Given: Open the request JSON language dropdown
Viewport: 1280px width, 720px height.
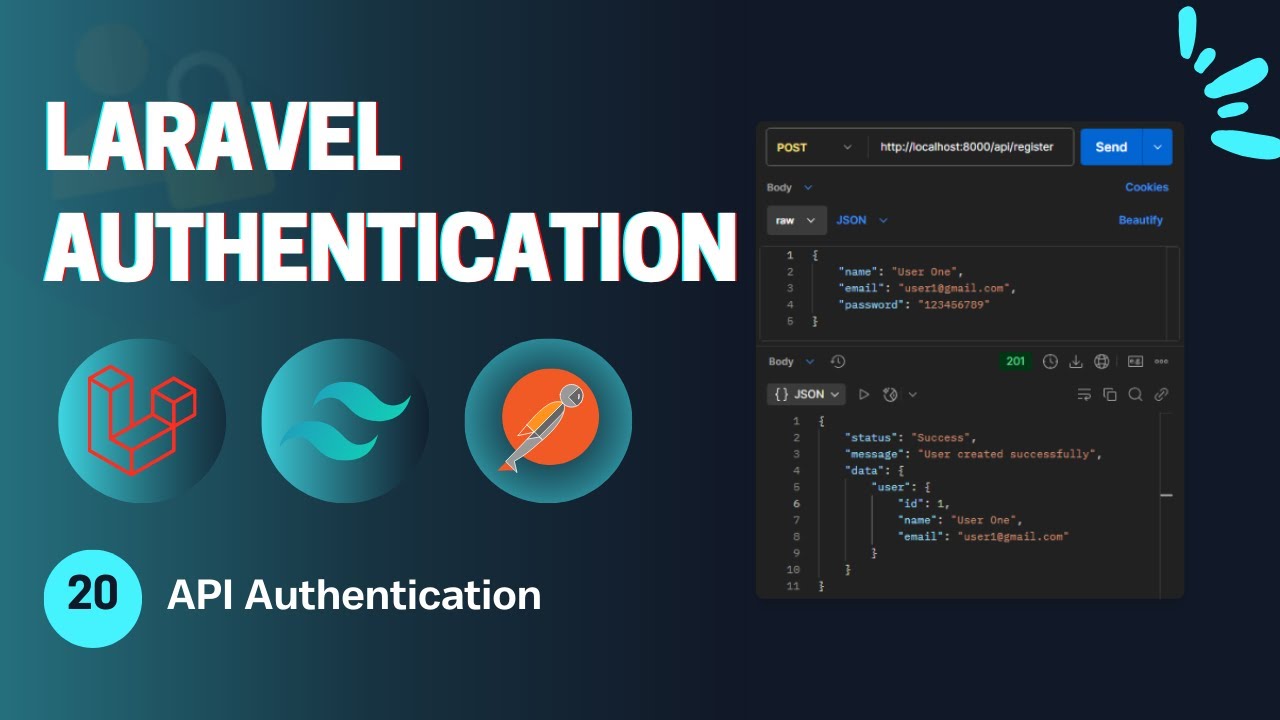Looking at the screenshot, I should [862, 220].
